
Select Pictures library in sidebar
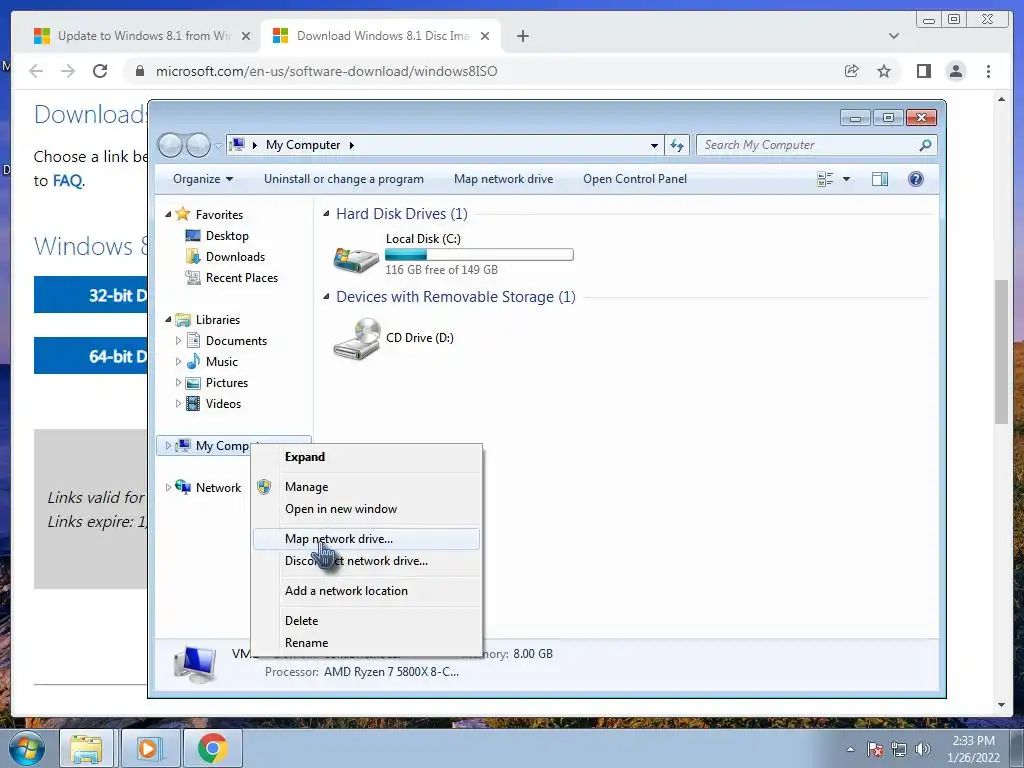[x=216, y=383]
